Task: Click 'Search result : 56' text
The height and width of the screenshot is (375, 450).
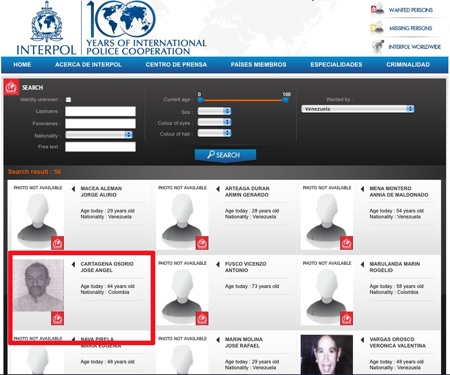Action: (x=35, y=172)
